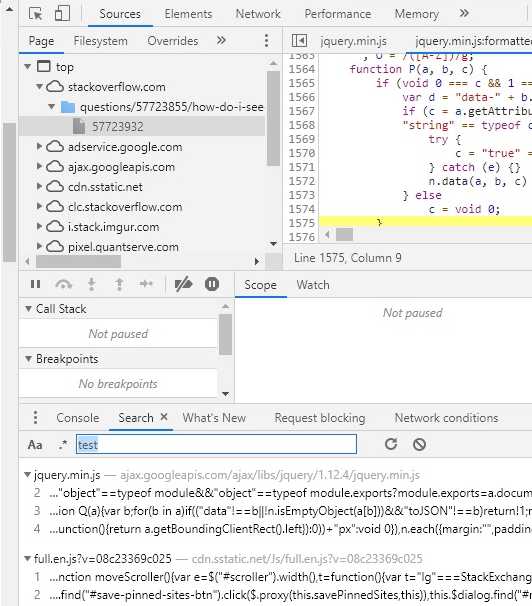Collapse jquery.min.js search results
The image size is (532, 606).
[x=27, y=475]
